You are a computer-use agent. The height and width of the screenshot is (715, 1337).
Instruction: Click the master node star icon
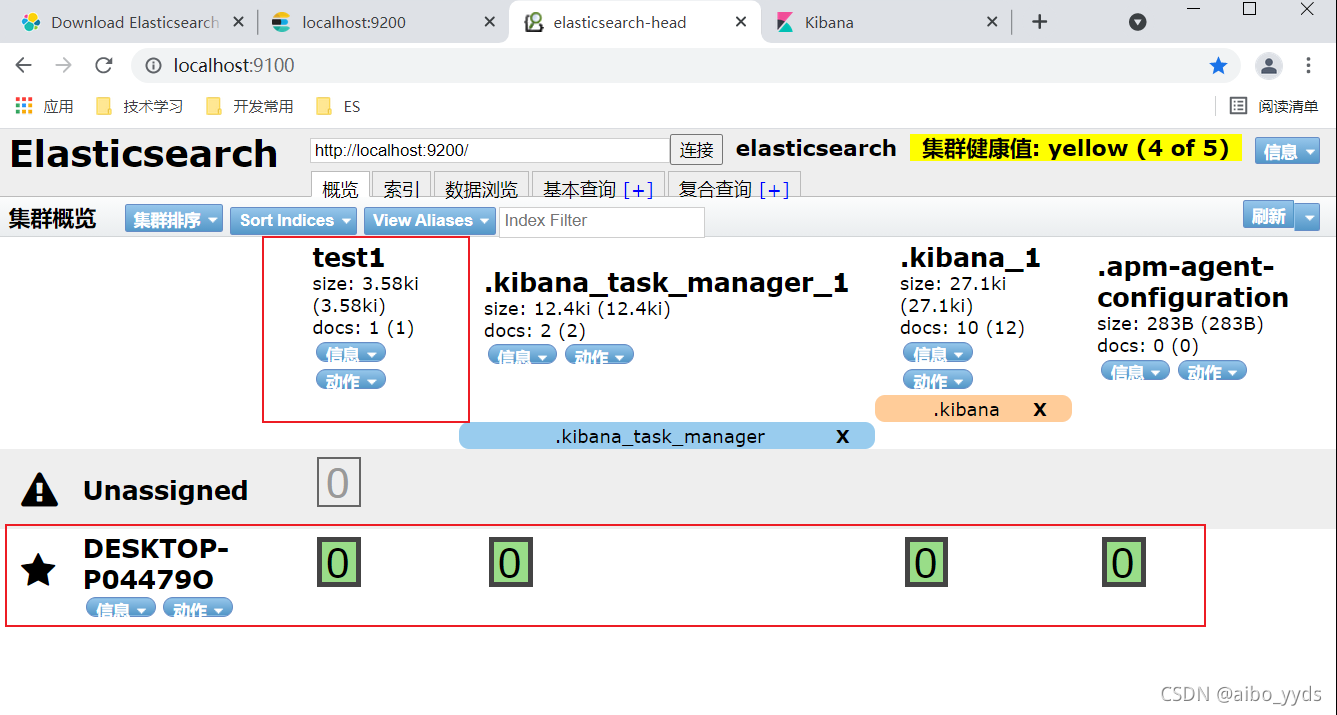[38, 569]
